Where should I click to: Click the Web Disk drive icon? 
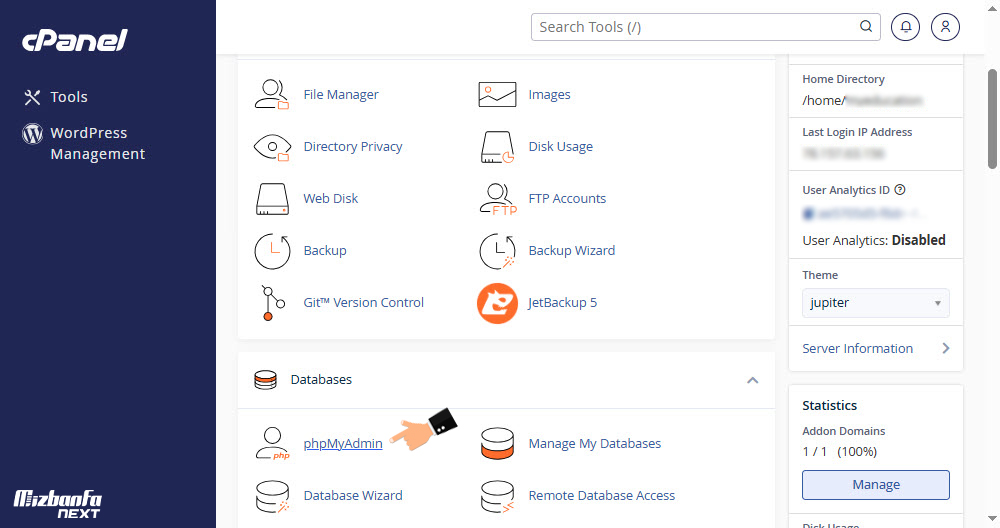tap(271, 198)
